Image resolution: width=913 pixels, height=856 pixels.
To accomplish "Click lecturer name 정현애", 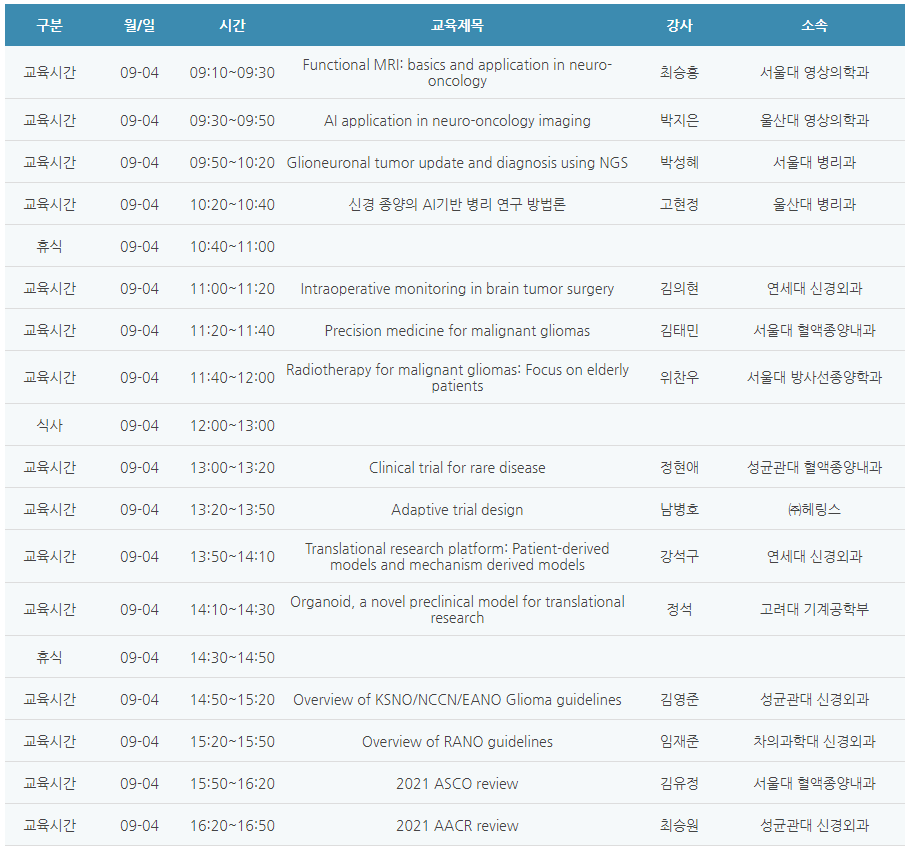I will tap(679, 468).
